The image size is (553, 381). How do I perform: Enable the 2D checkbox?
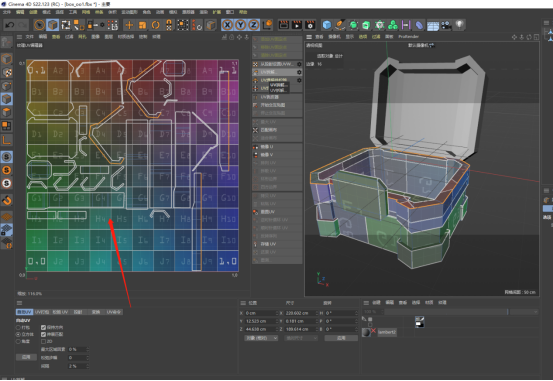pyautogui.click(x=43, y=341)
